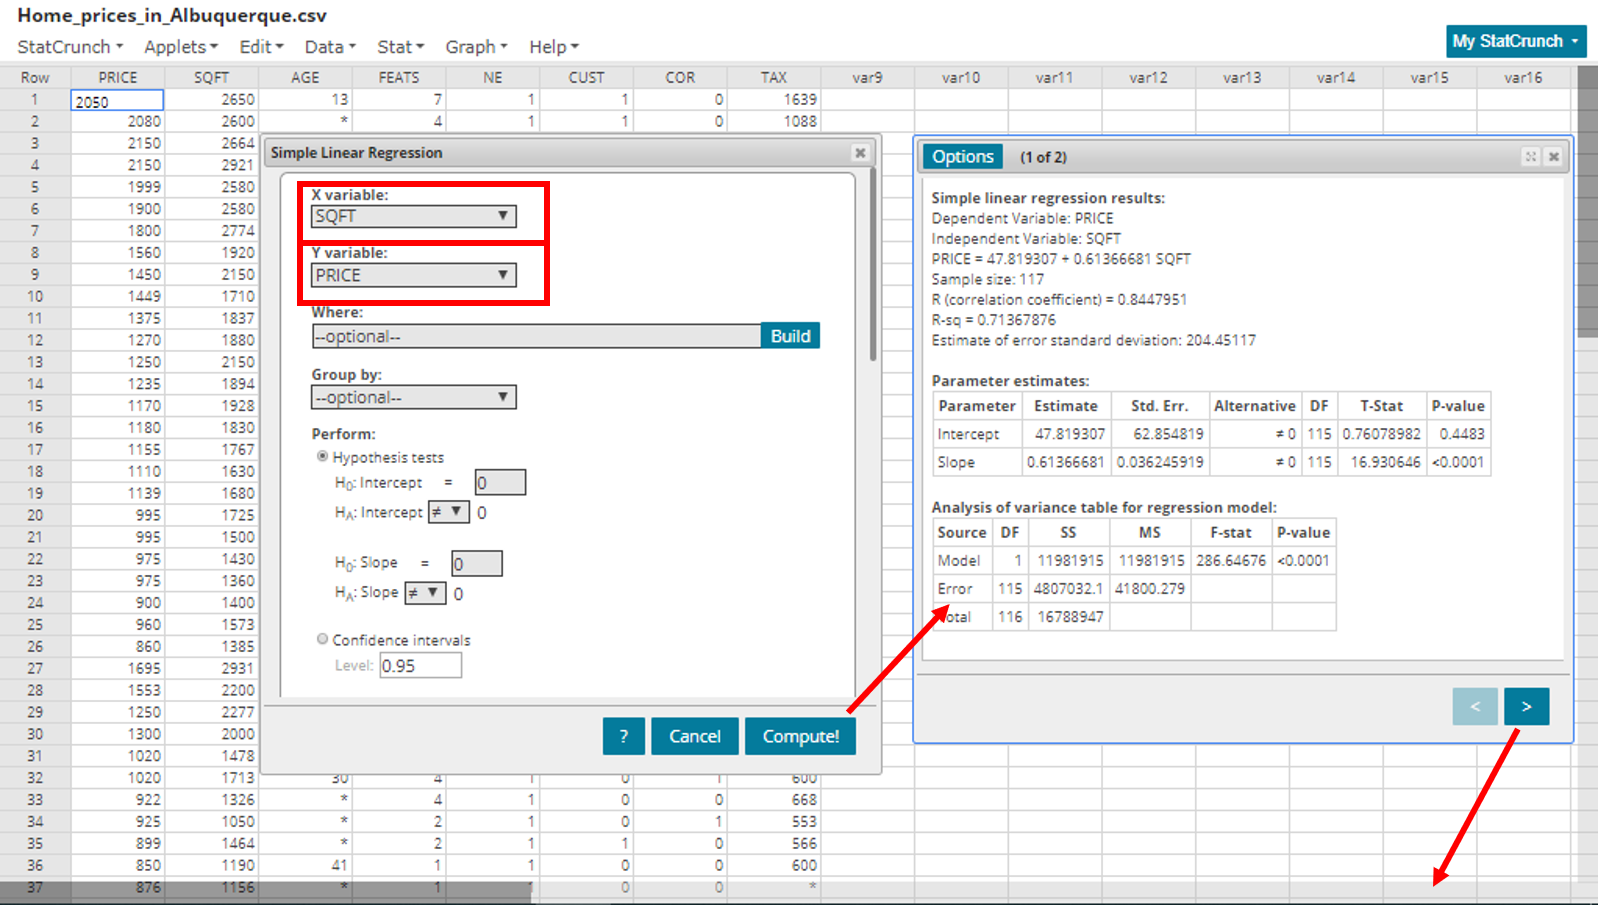Go to next results page arrow
This screenshot has width=1598, height=906.
pyautogui.click(x=1526, y=706)
